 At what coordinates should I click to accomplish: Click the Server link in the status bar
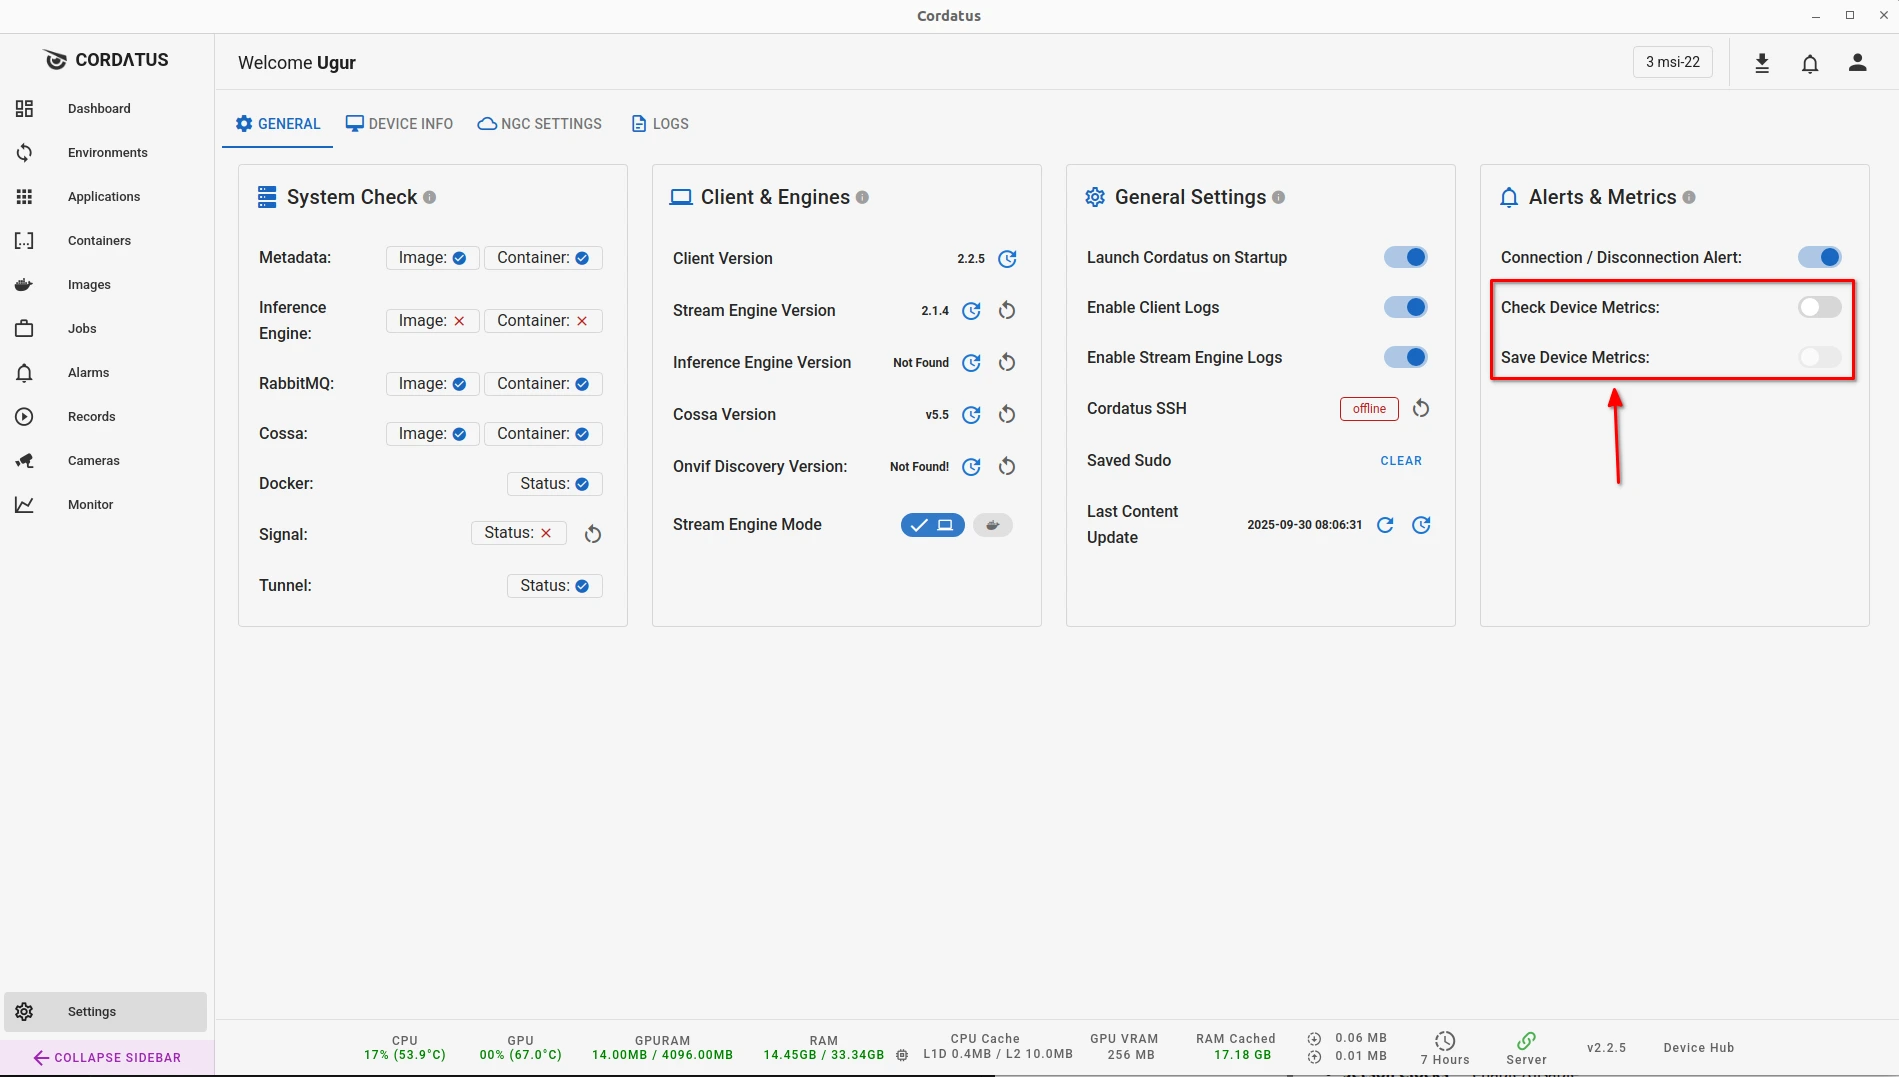point(1526,1047)
